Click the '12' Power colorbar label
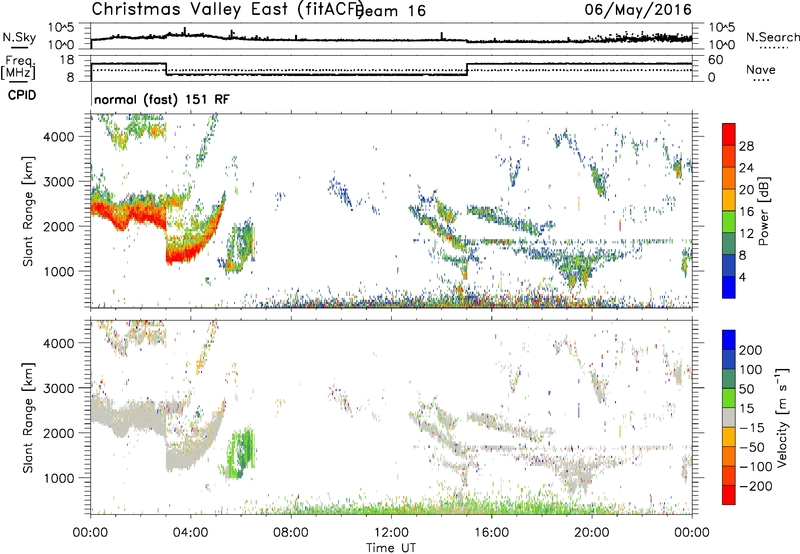The height and width of the screenshot is (554, 800). (746, 234)
